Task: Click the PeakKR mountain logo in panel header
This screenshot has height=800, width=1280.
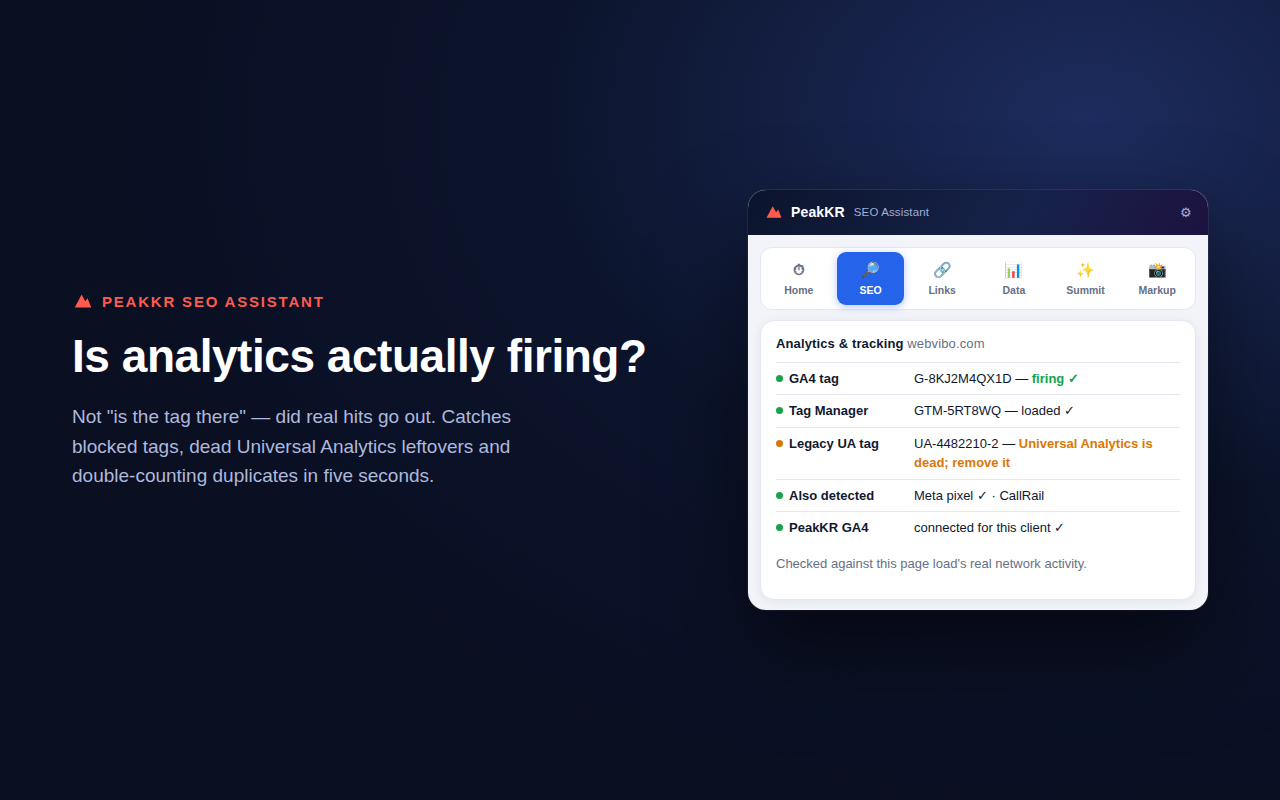Action: tap(774, 212)
